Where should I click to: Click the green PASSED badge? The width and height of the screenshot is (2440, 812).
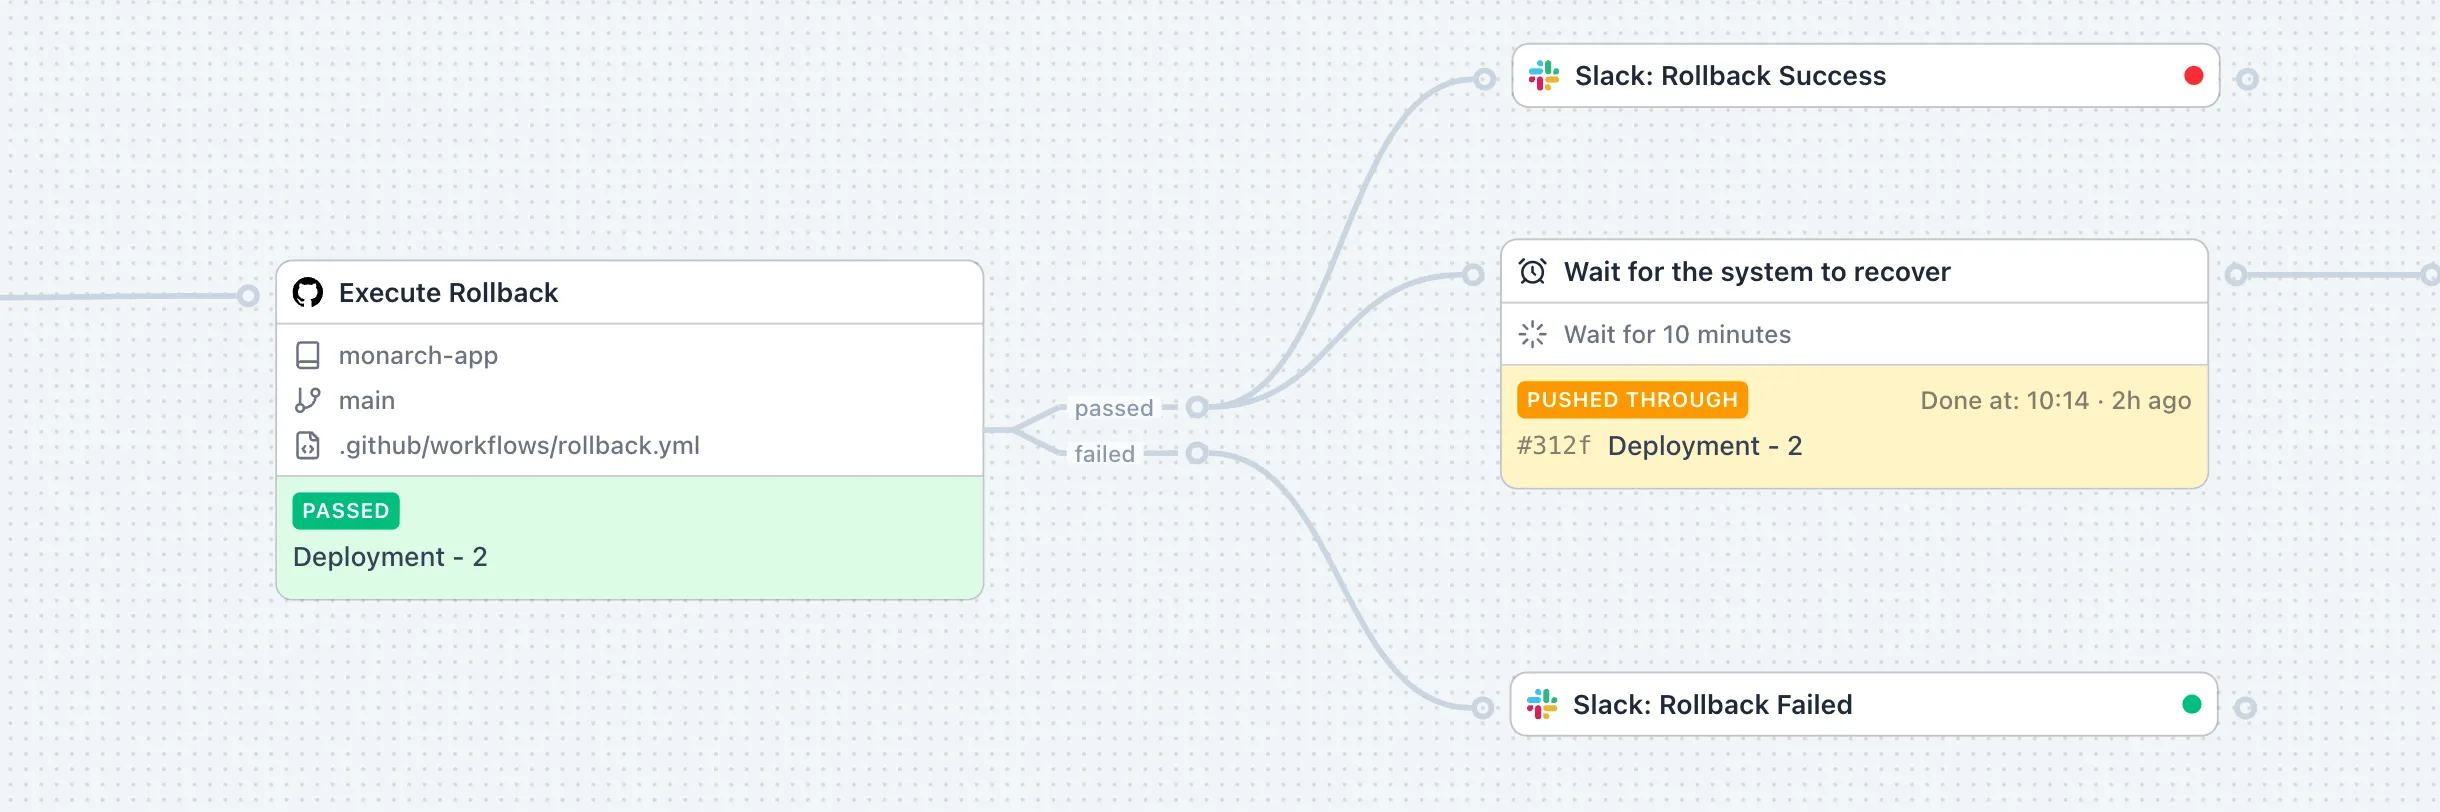coord(345,510)
